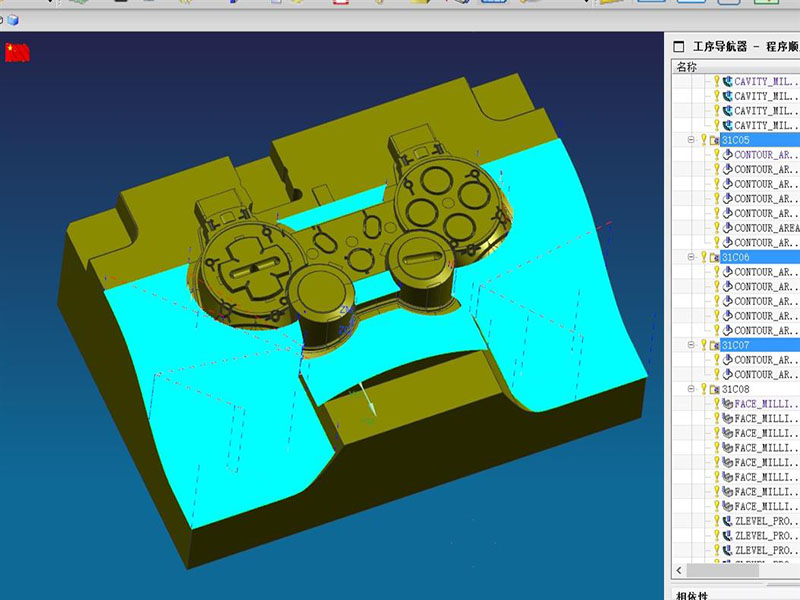Collapse the 31C05 program group
This screenshot has width=800, height=600.
(691, 140)
